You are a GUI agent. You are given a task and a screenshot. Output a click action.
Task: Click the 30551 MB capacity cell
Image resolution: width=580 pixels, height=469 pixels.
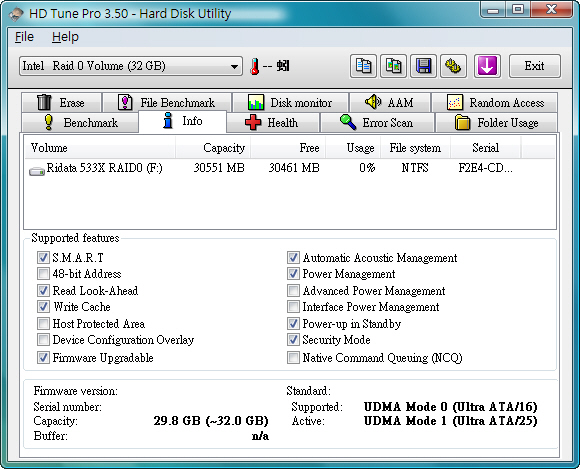[x=219, y=168]
